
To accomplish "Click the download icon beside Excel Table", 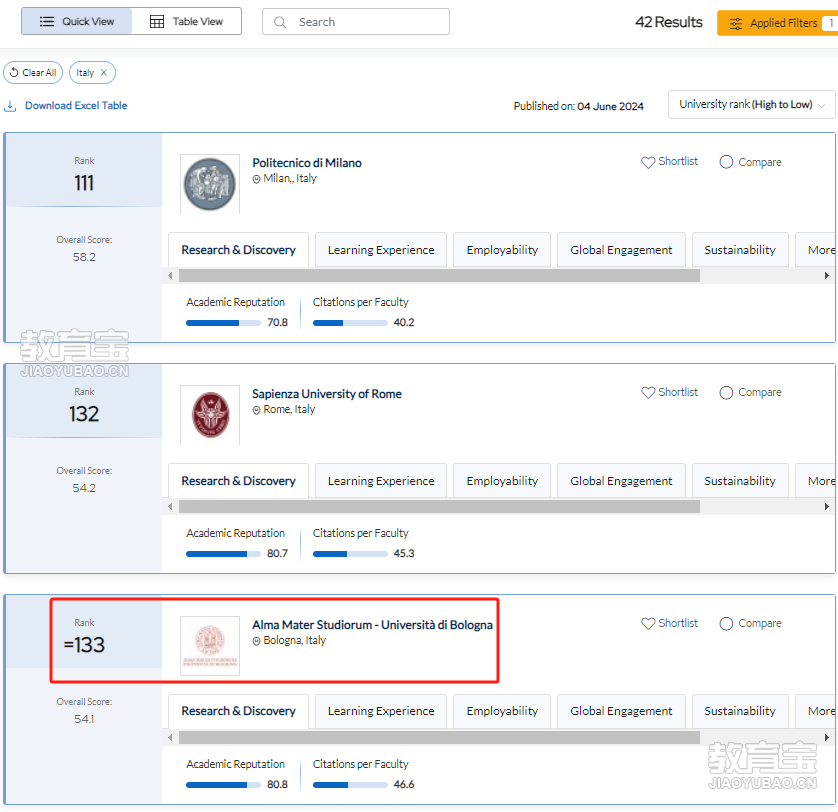I will pyautogui.click(x=10, y=106).
